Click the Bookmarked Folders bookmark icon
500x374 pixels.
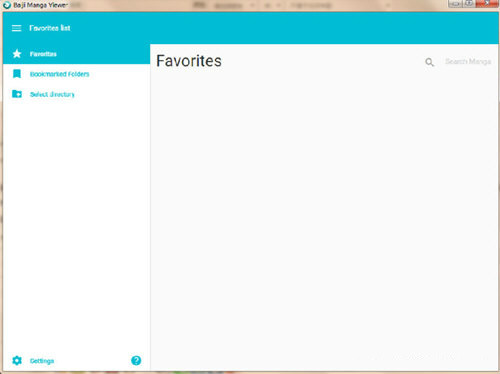click(17, 74)
